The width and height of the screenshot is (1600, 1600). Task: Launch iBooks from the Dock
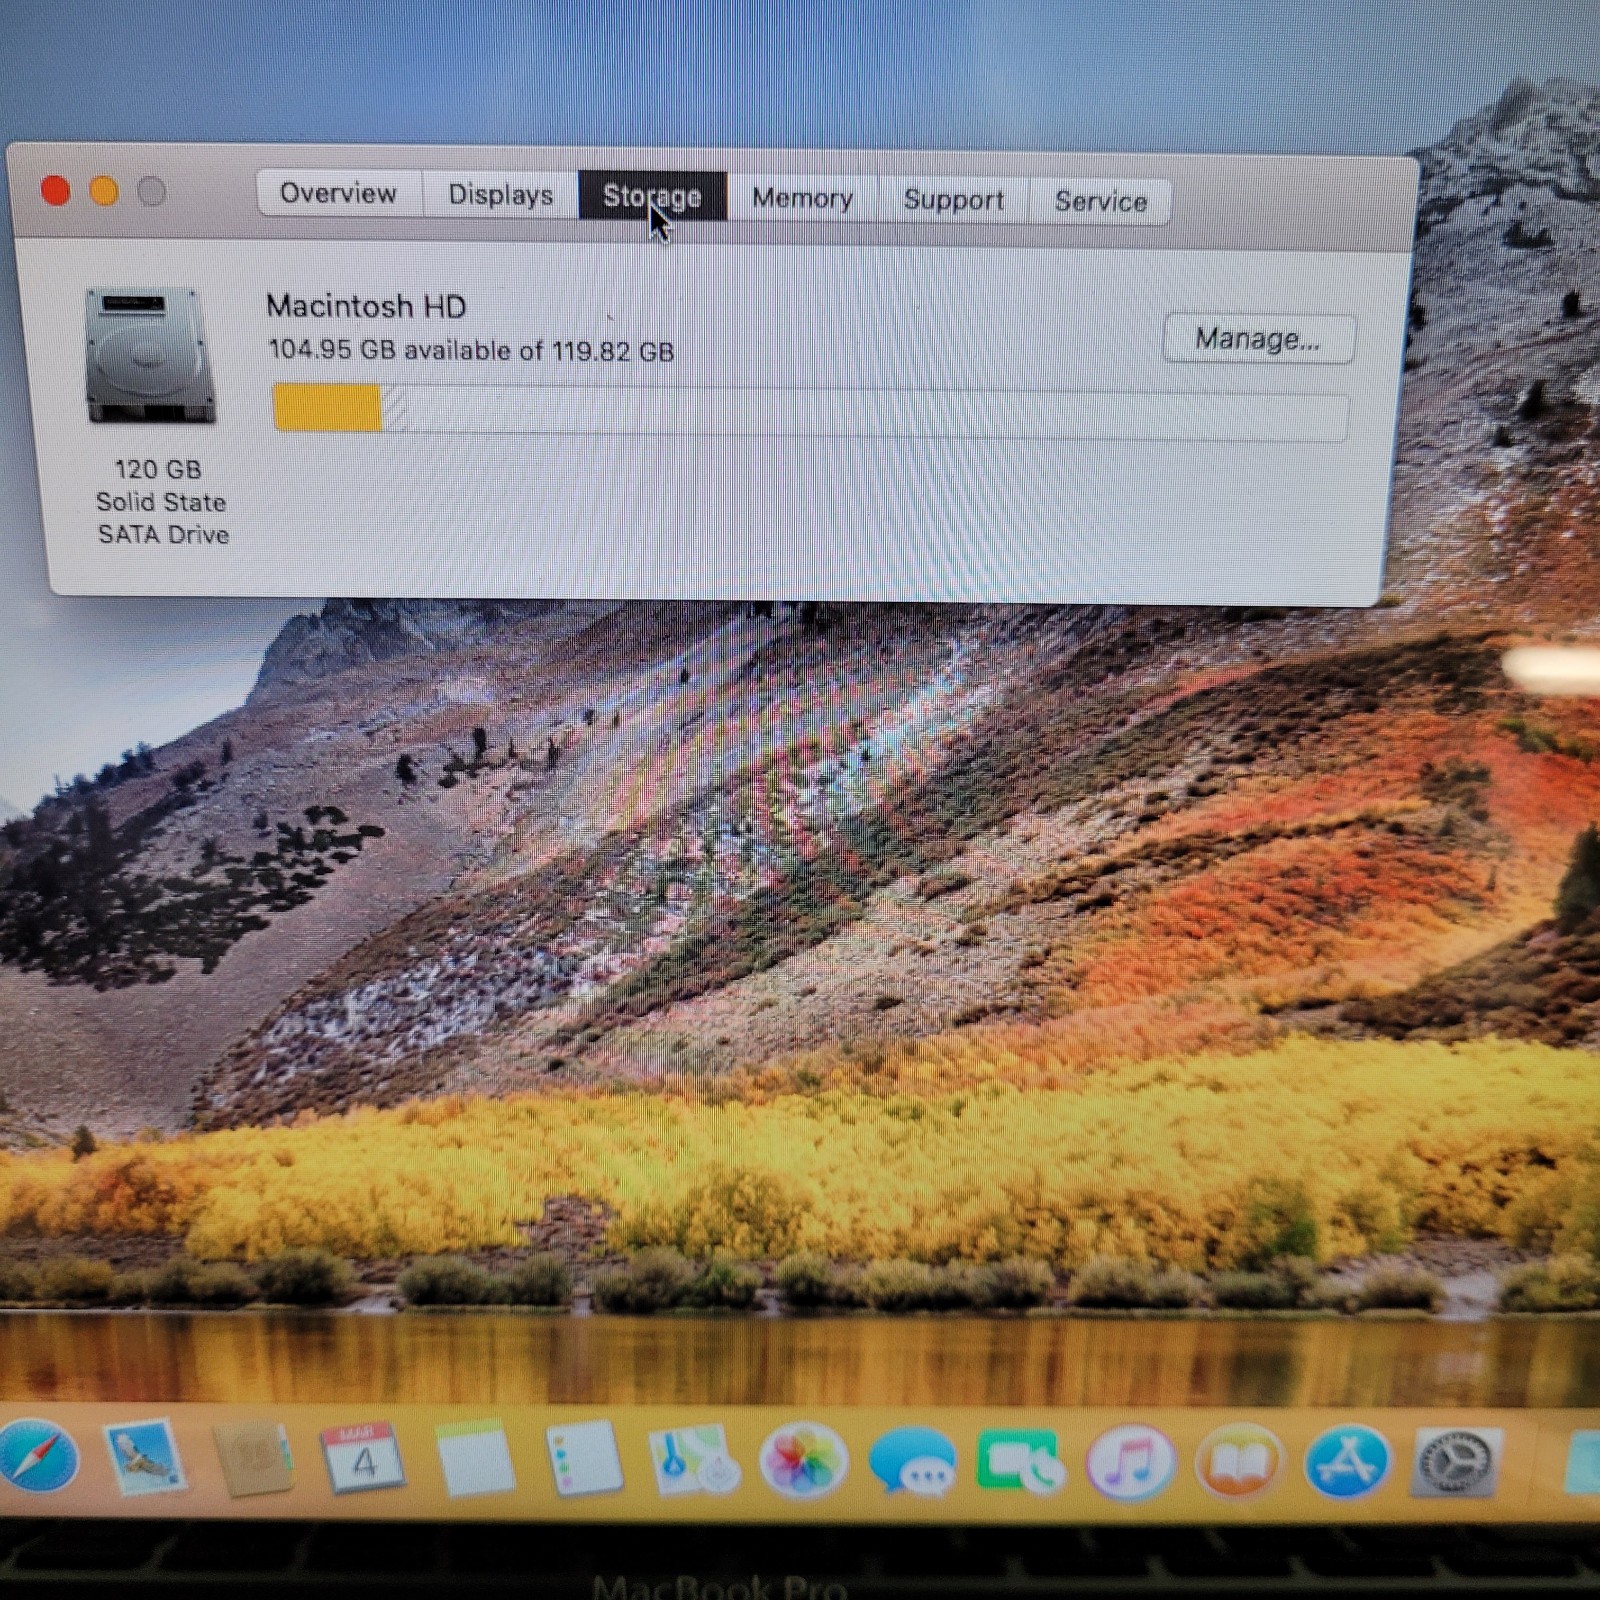(1239, 1463)
